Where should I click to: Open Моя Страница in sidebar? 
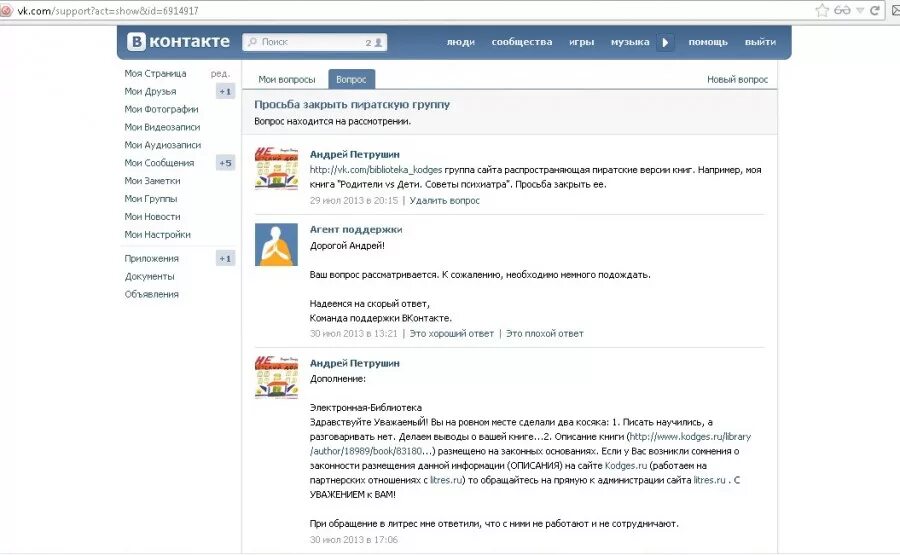pyautogui.click(x=155, y=73)
